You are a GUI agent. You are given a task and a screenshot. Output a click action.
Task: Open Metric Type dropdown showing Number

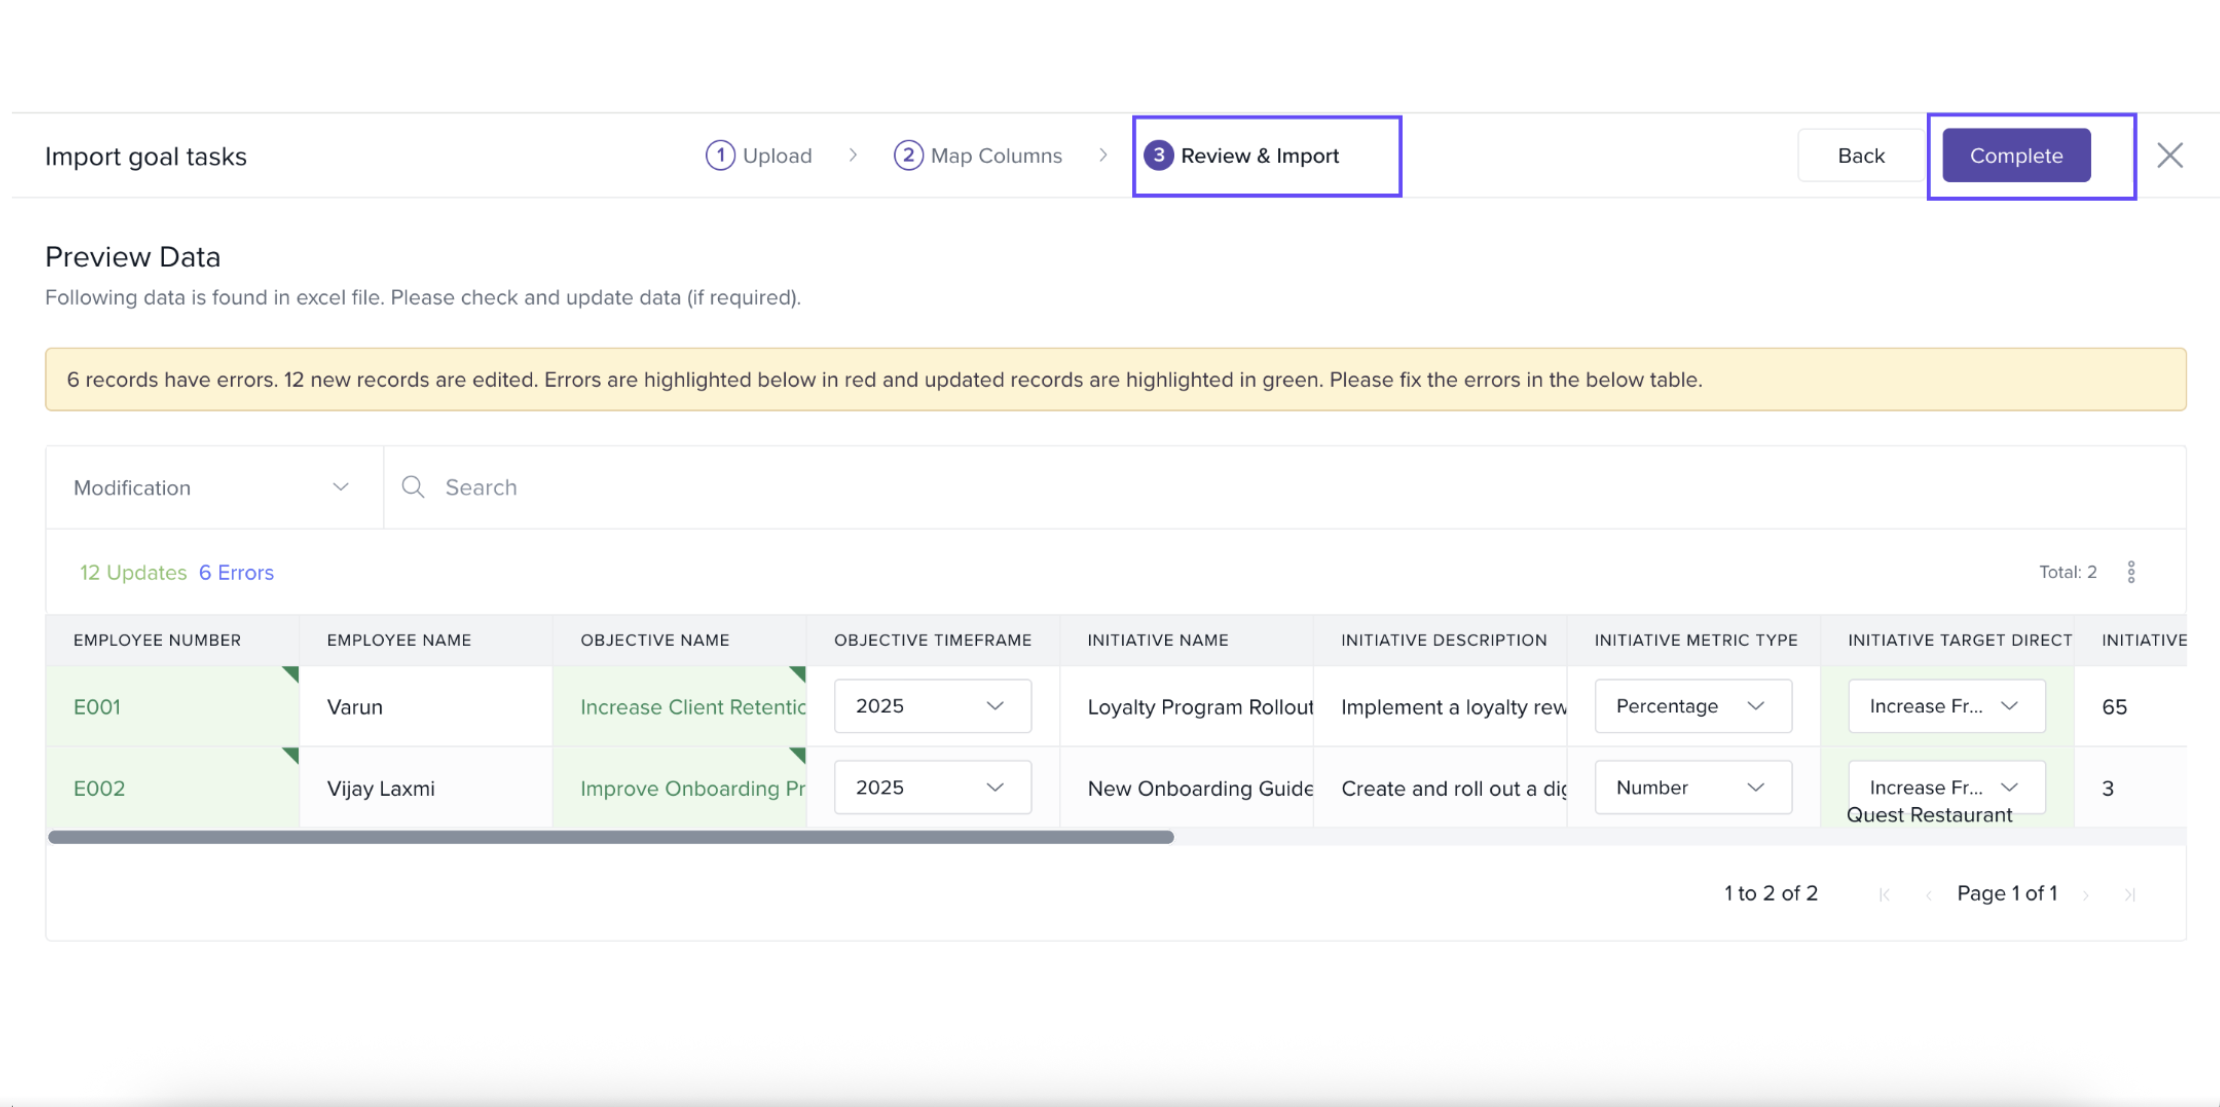click(x=1692, y=788)
